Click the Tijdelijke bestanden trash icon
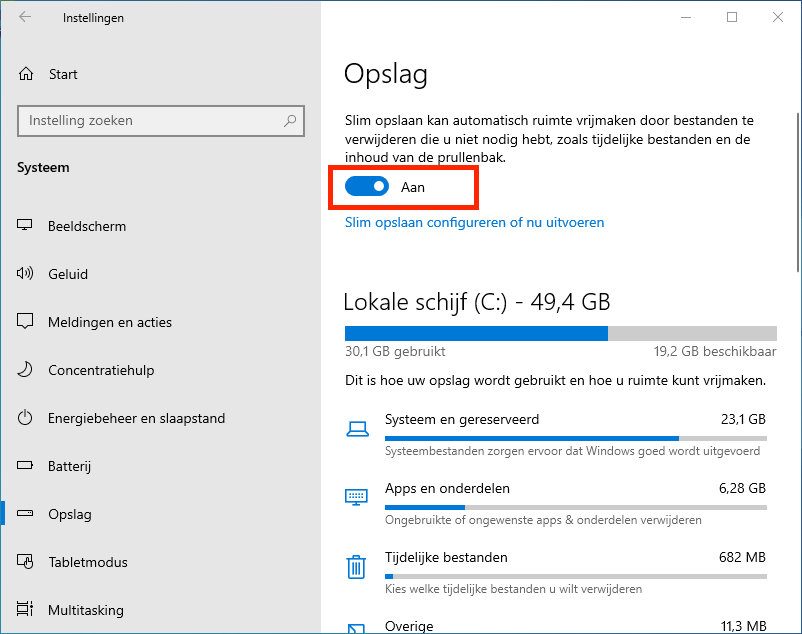The image size is (802, 634). 356,568
